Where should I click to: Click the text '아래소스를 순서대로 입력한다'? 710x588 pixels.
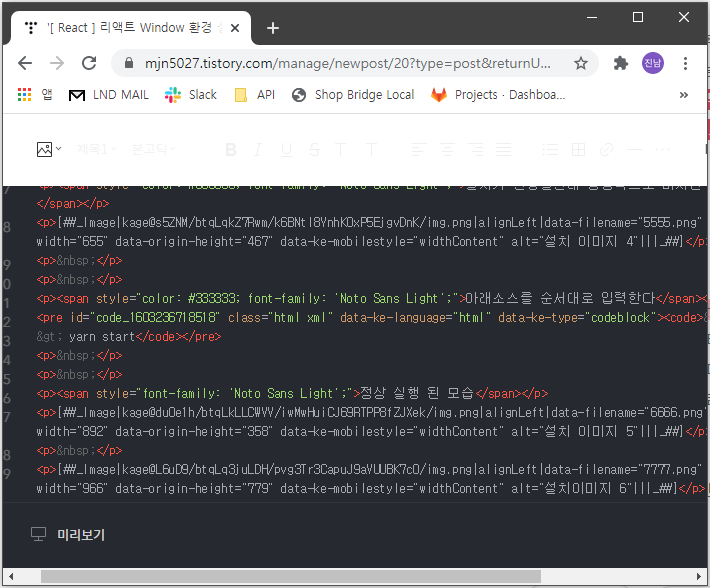point(560,298)
